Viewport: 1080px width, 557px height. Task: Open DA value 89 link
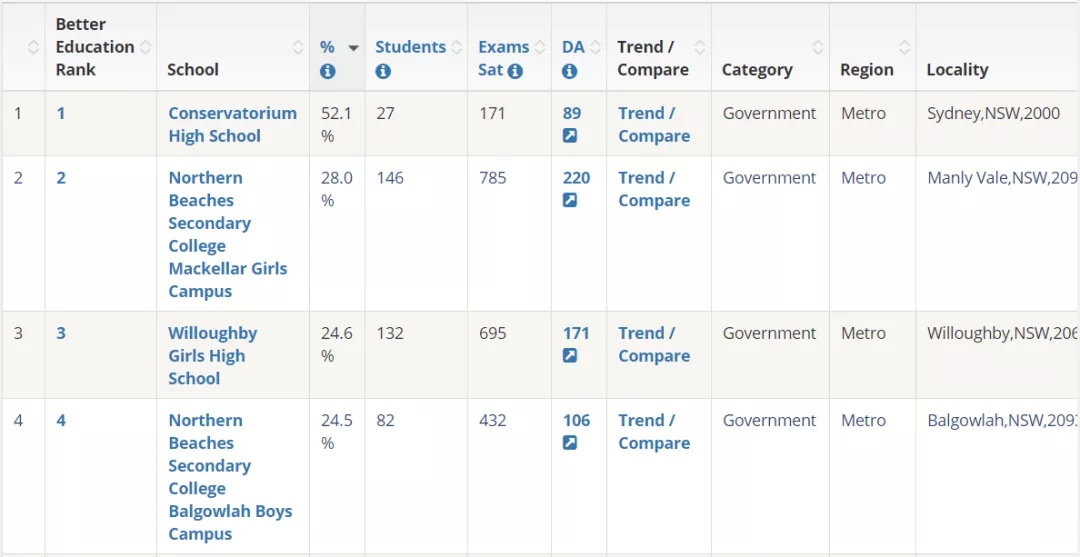(572, 113)
